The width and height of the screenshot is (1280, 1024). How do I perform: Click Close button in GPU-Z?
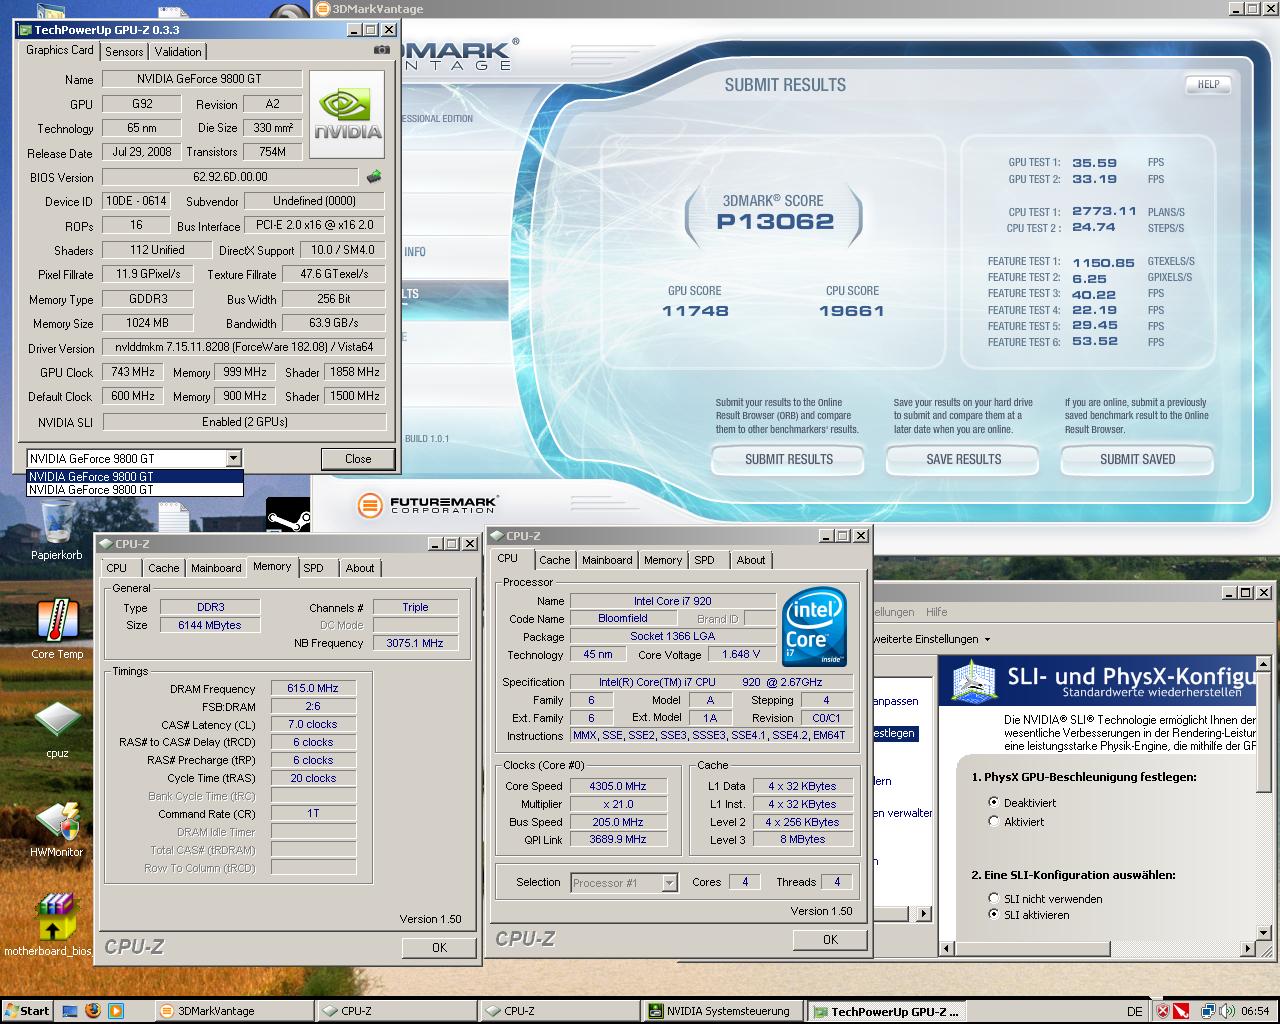(x=358, y=458)
